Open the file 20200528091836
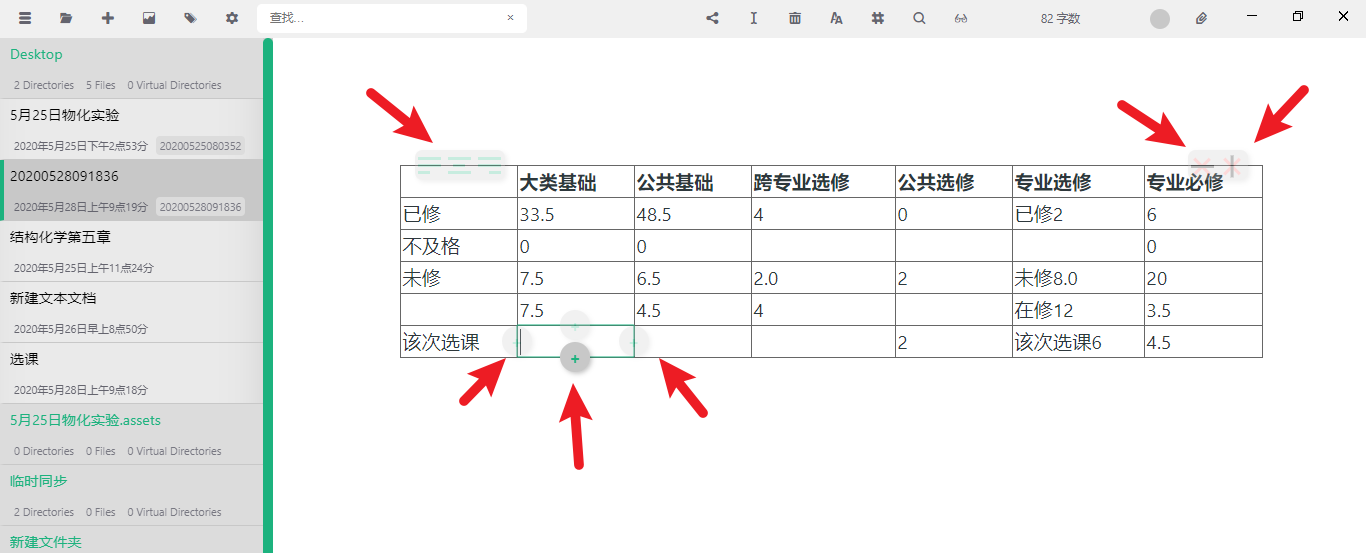Screen dimensions: 1366x553 131,190
